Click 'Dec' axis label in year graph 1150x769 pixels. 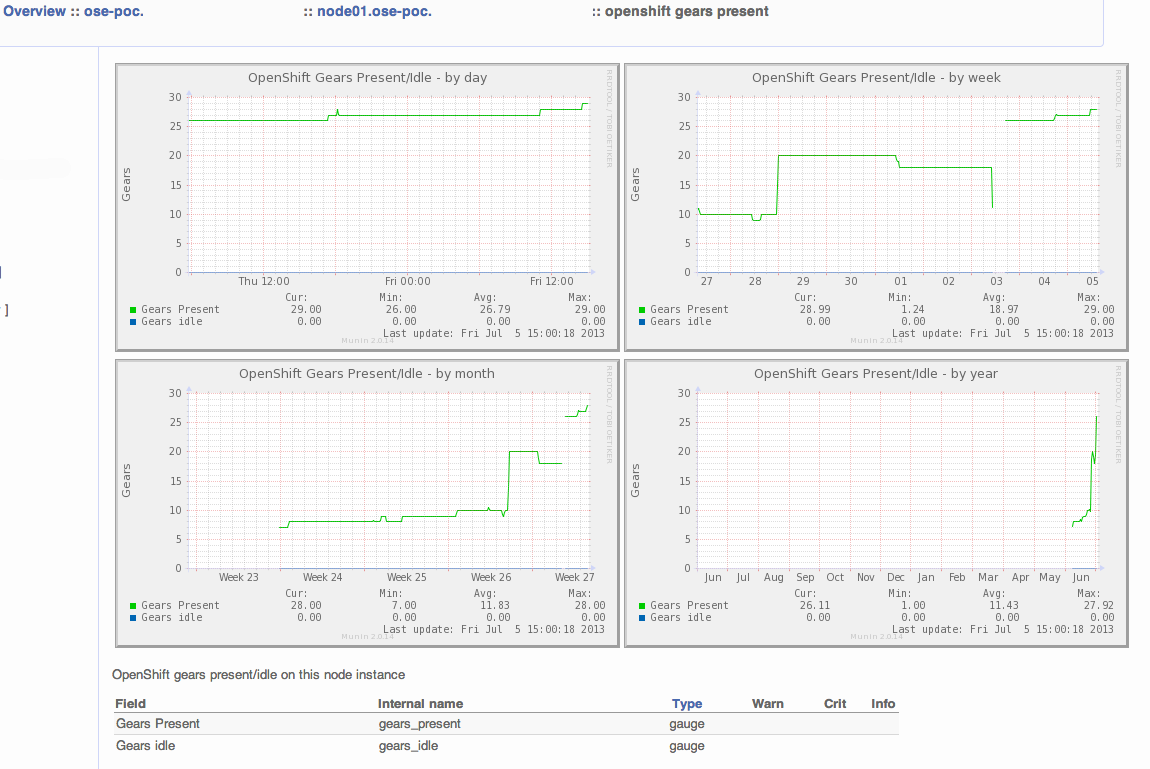[x=896, y=578]
